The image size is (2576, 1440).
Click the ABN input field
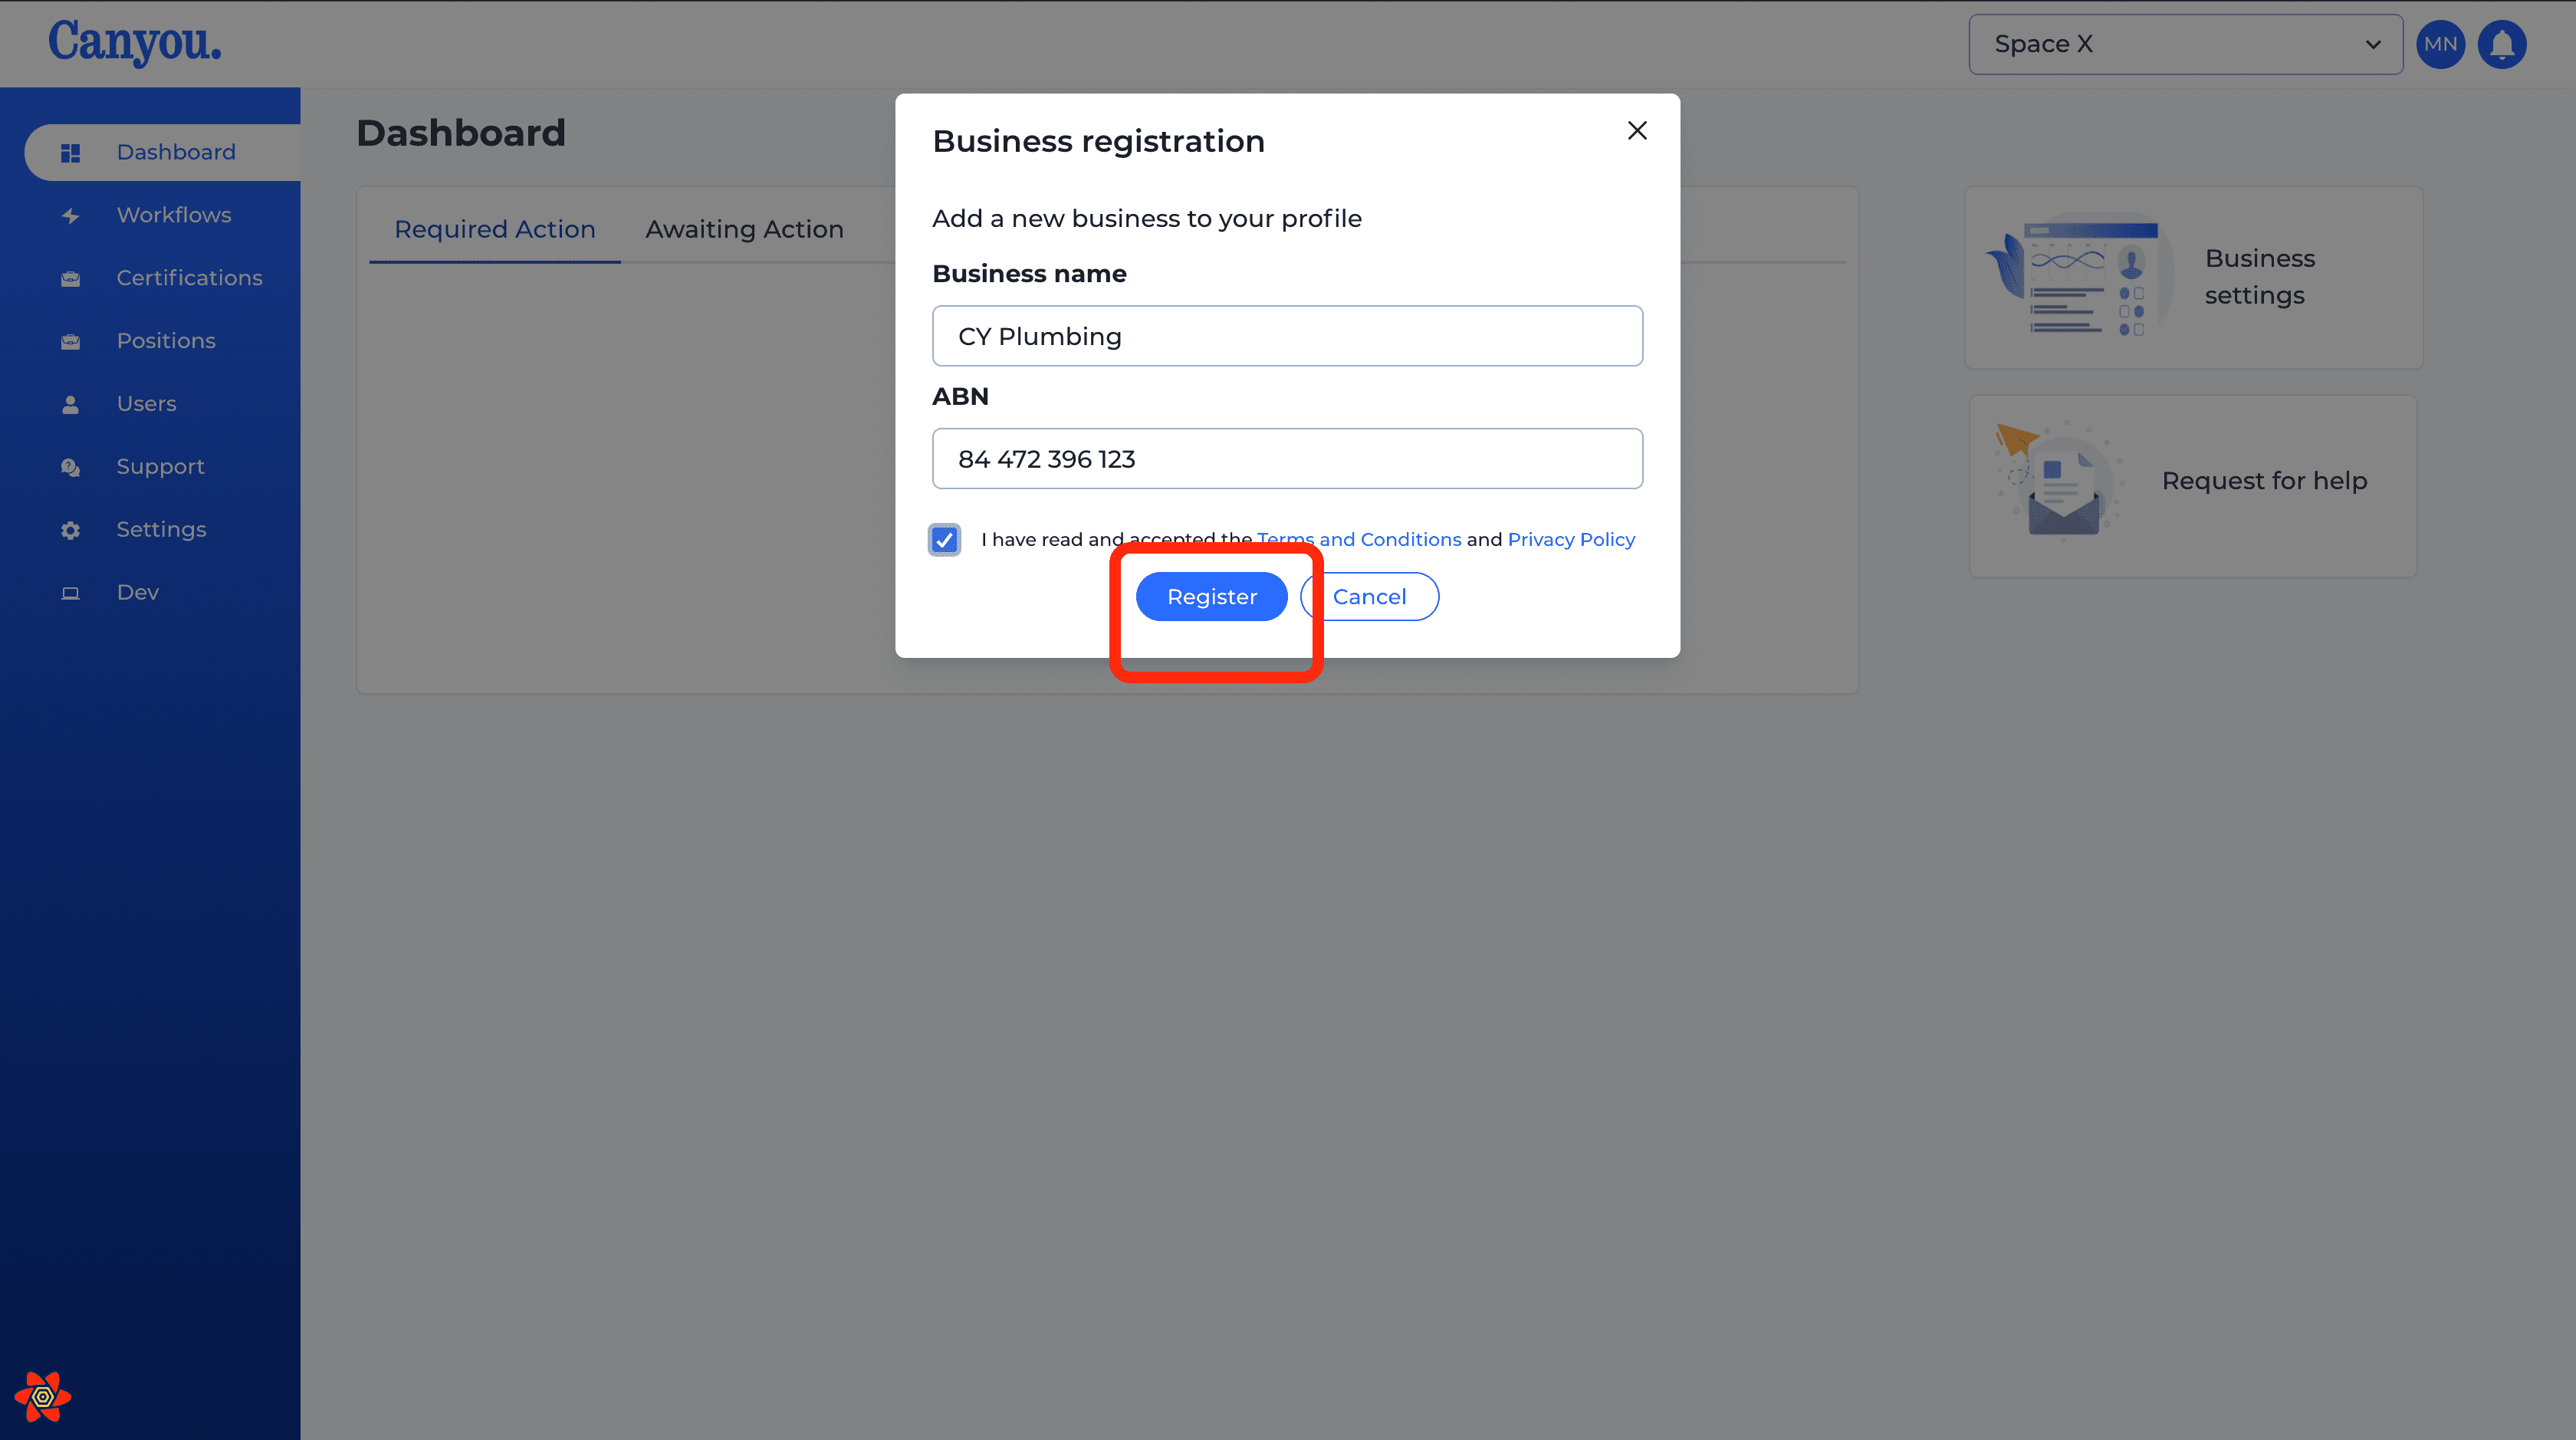[1287, 459]
